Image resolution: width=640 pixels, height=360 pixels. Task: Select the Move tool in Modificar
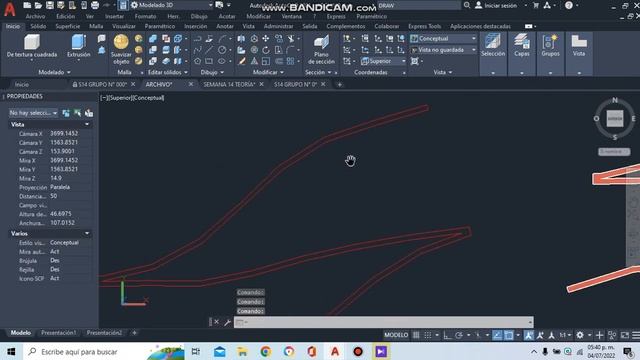pyautogui.click(x=266, y=38)
